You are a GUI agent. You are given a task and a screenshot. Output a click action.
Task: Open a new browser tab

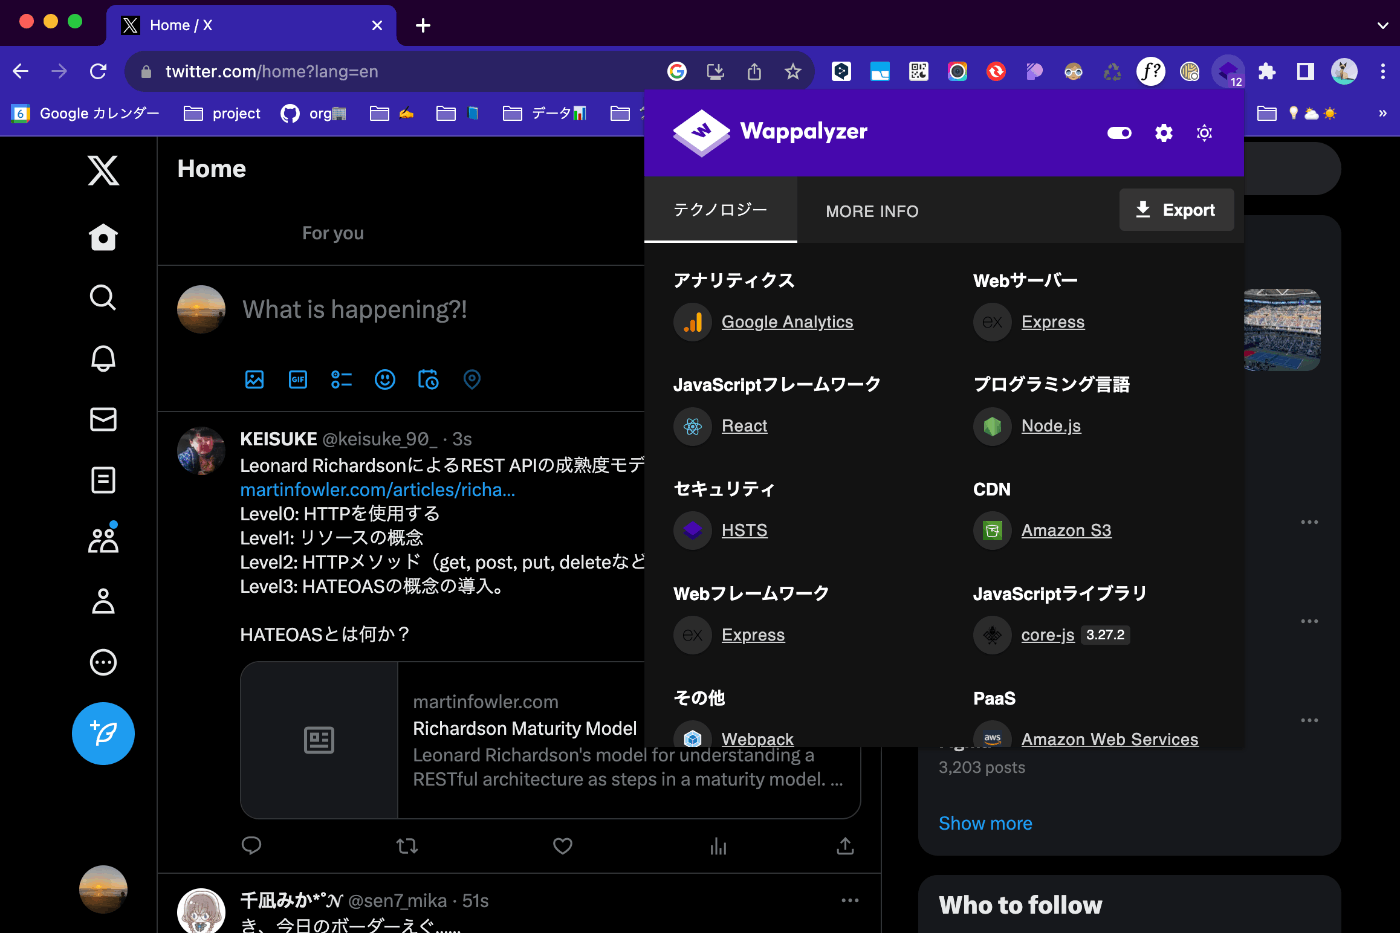[x=423, y=25]
